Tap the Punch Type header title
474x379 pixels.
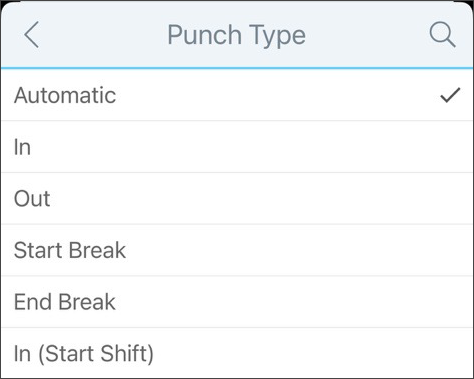(x=236, y=35)
